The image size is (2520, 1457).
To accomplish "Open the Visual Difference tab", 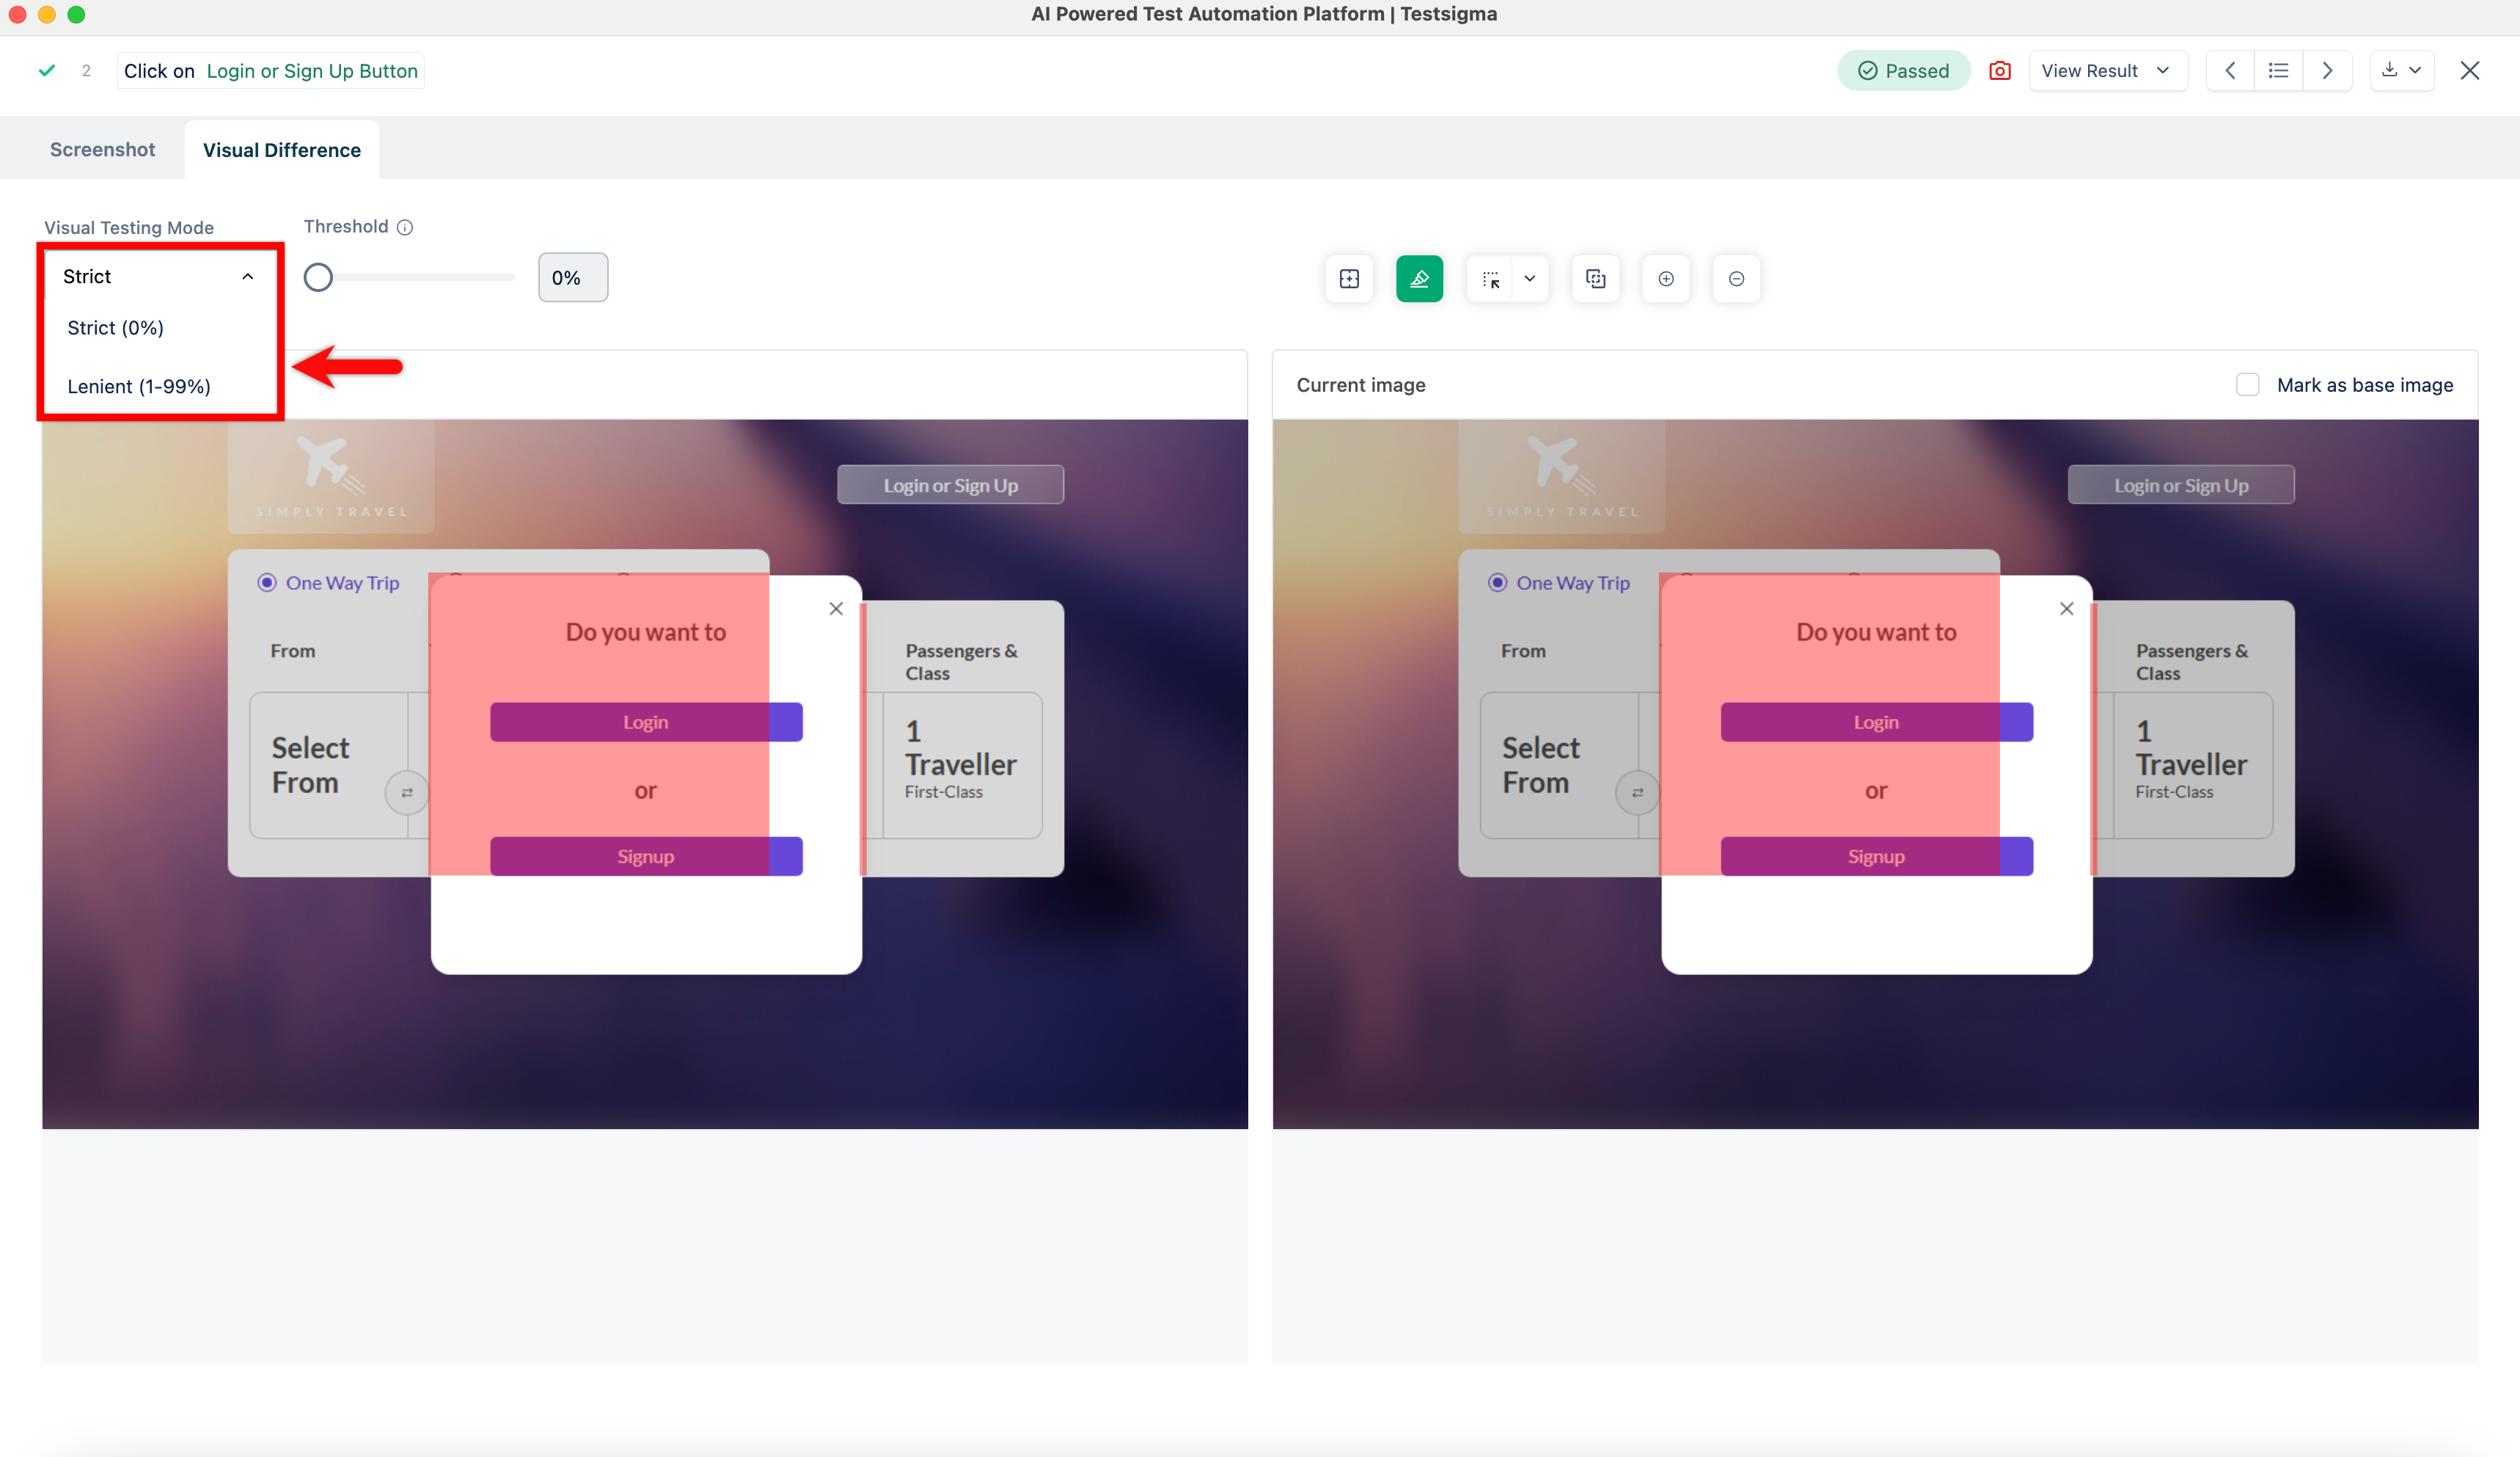I will [x=281, y=149].
